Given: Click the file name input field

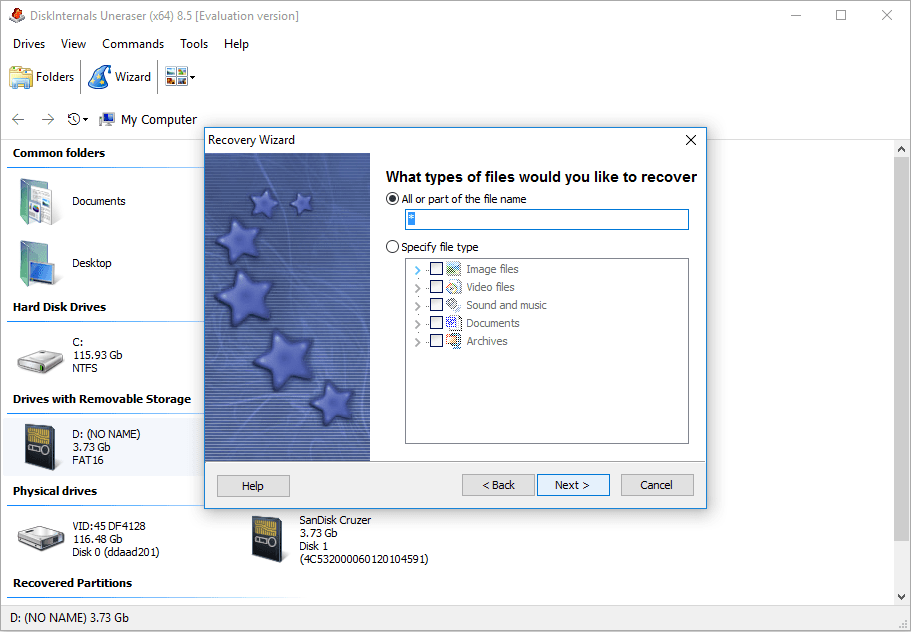Looking at the screenshot, I should coord(546,219).
